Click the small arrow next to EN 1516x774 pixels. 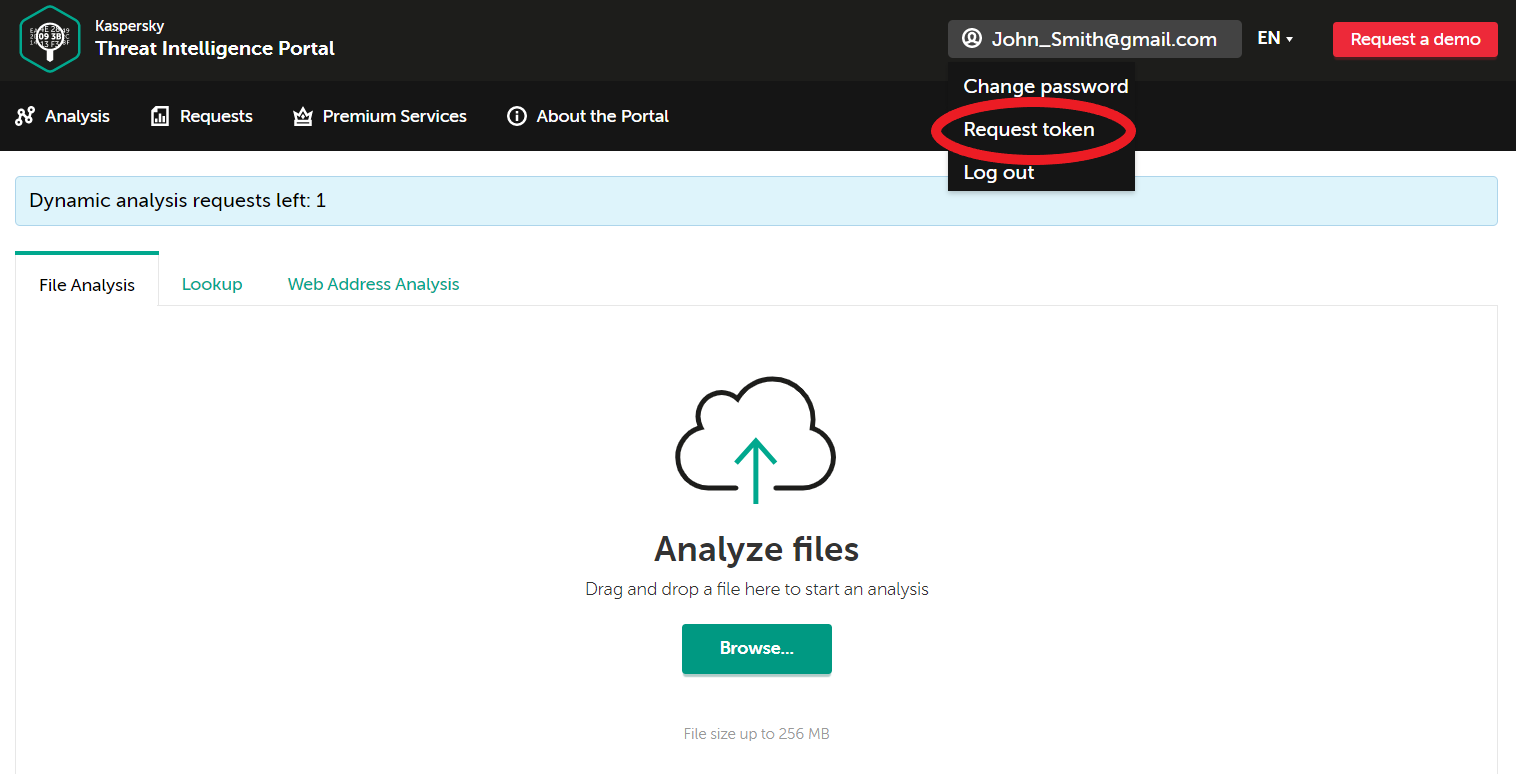point(1290,40)
